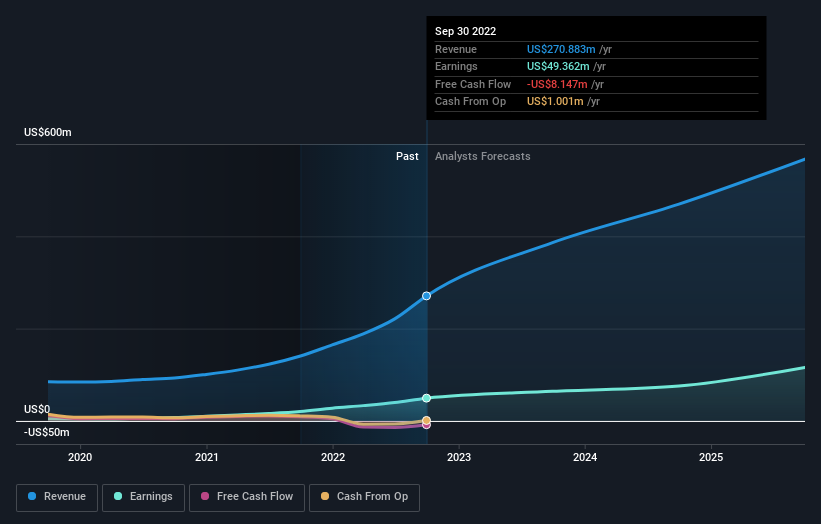This screenshot has height=524, width=821.
Task: Click the US$1.001m cash from op value
Action: [x=555, y=102]
